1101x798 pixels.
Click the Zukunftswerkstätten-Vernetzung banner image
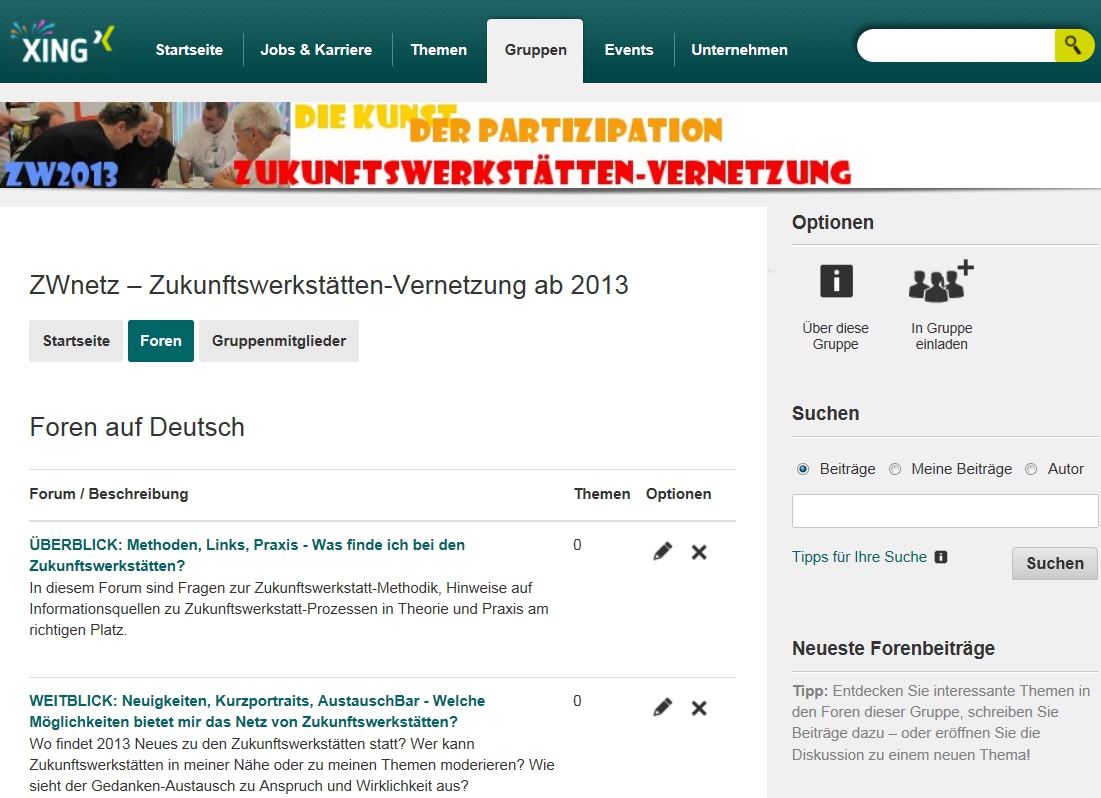[430, 145]
